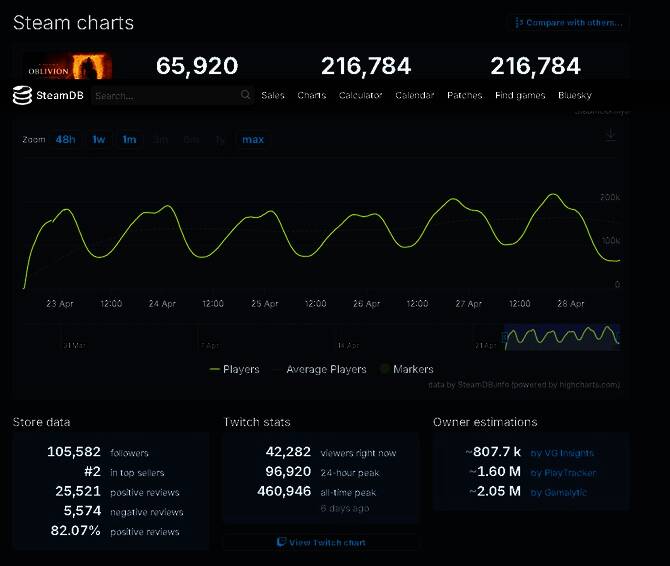Open the Calculator menu item
Image resolution: width=670 pixels, height=566 pixels.
point(360,96)
